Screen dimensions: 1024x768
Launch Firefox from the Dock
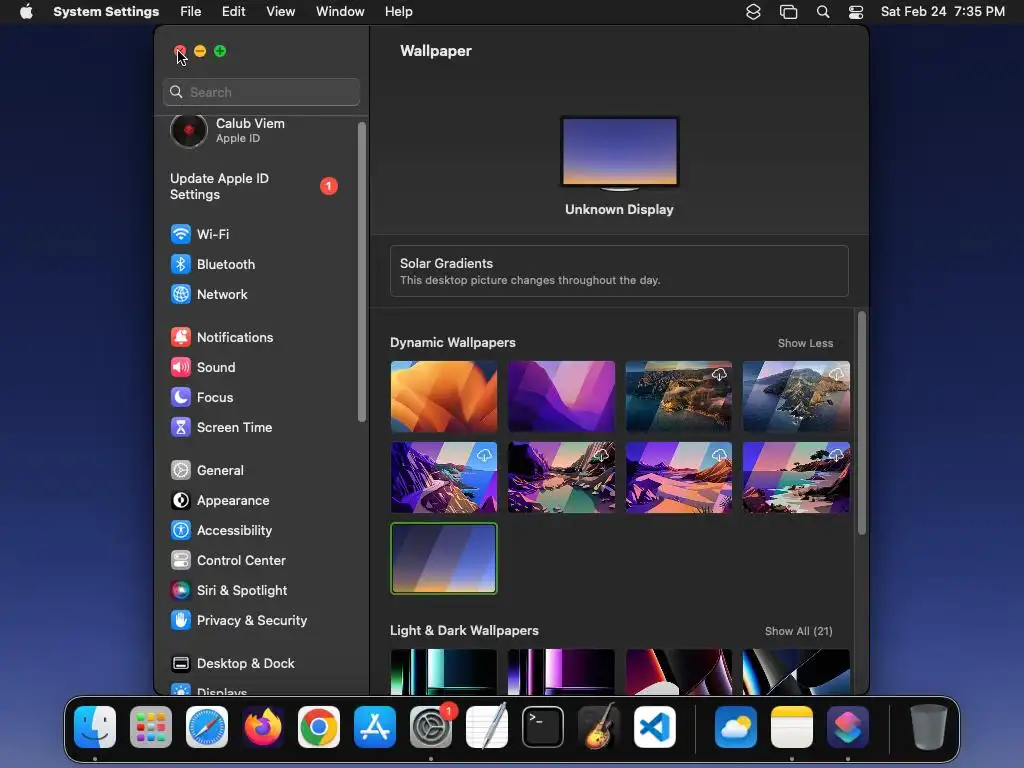263,727
